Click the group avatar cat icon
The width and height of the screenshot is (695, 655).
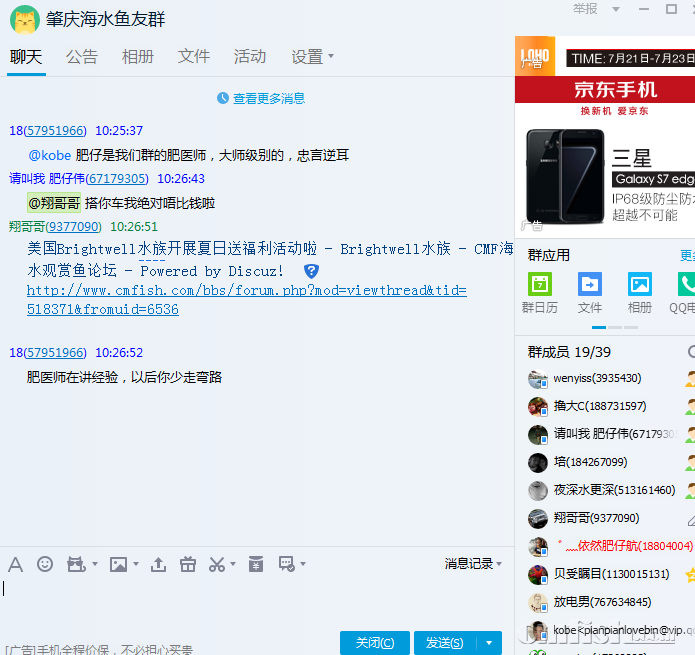[25, 19]
